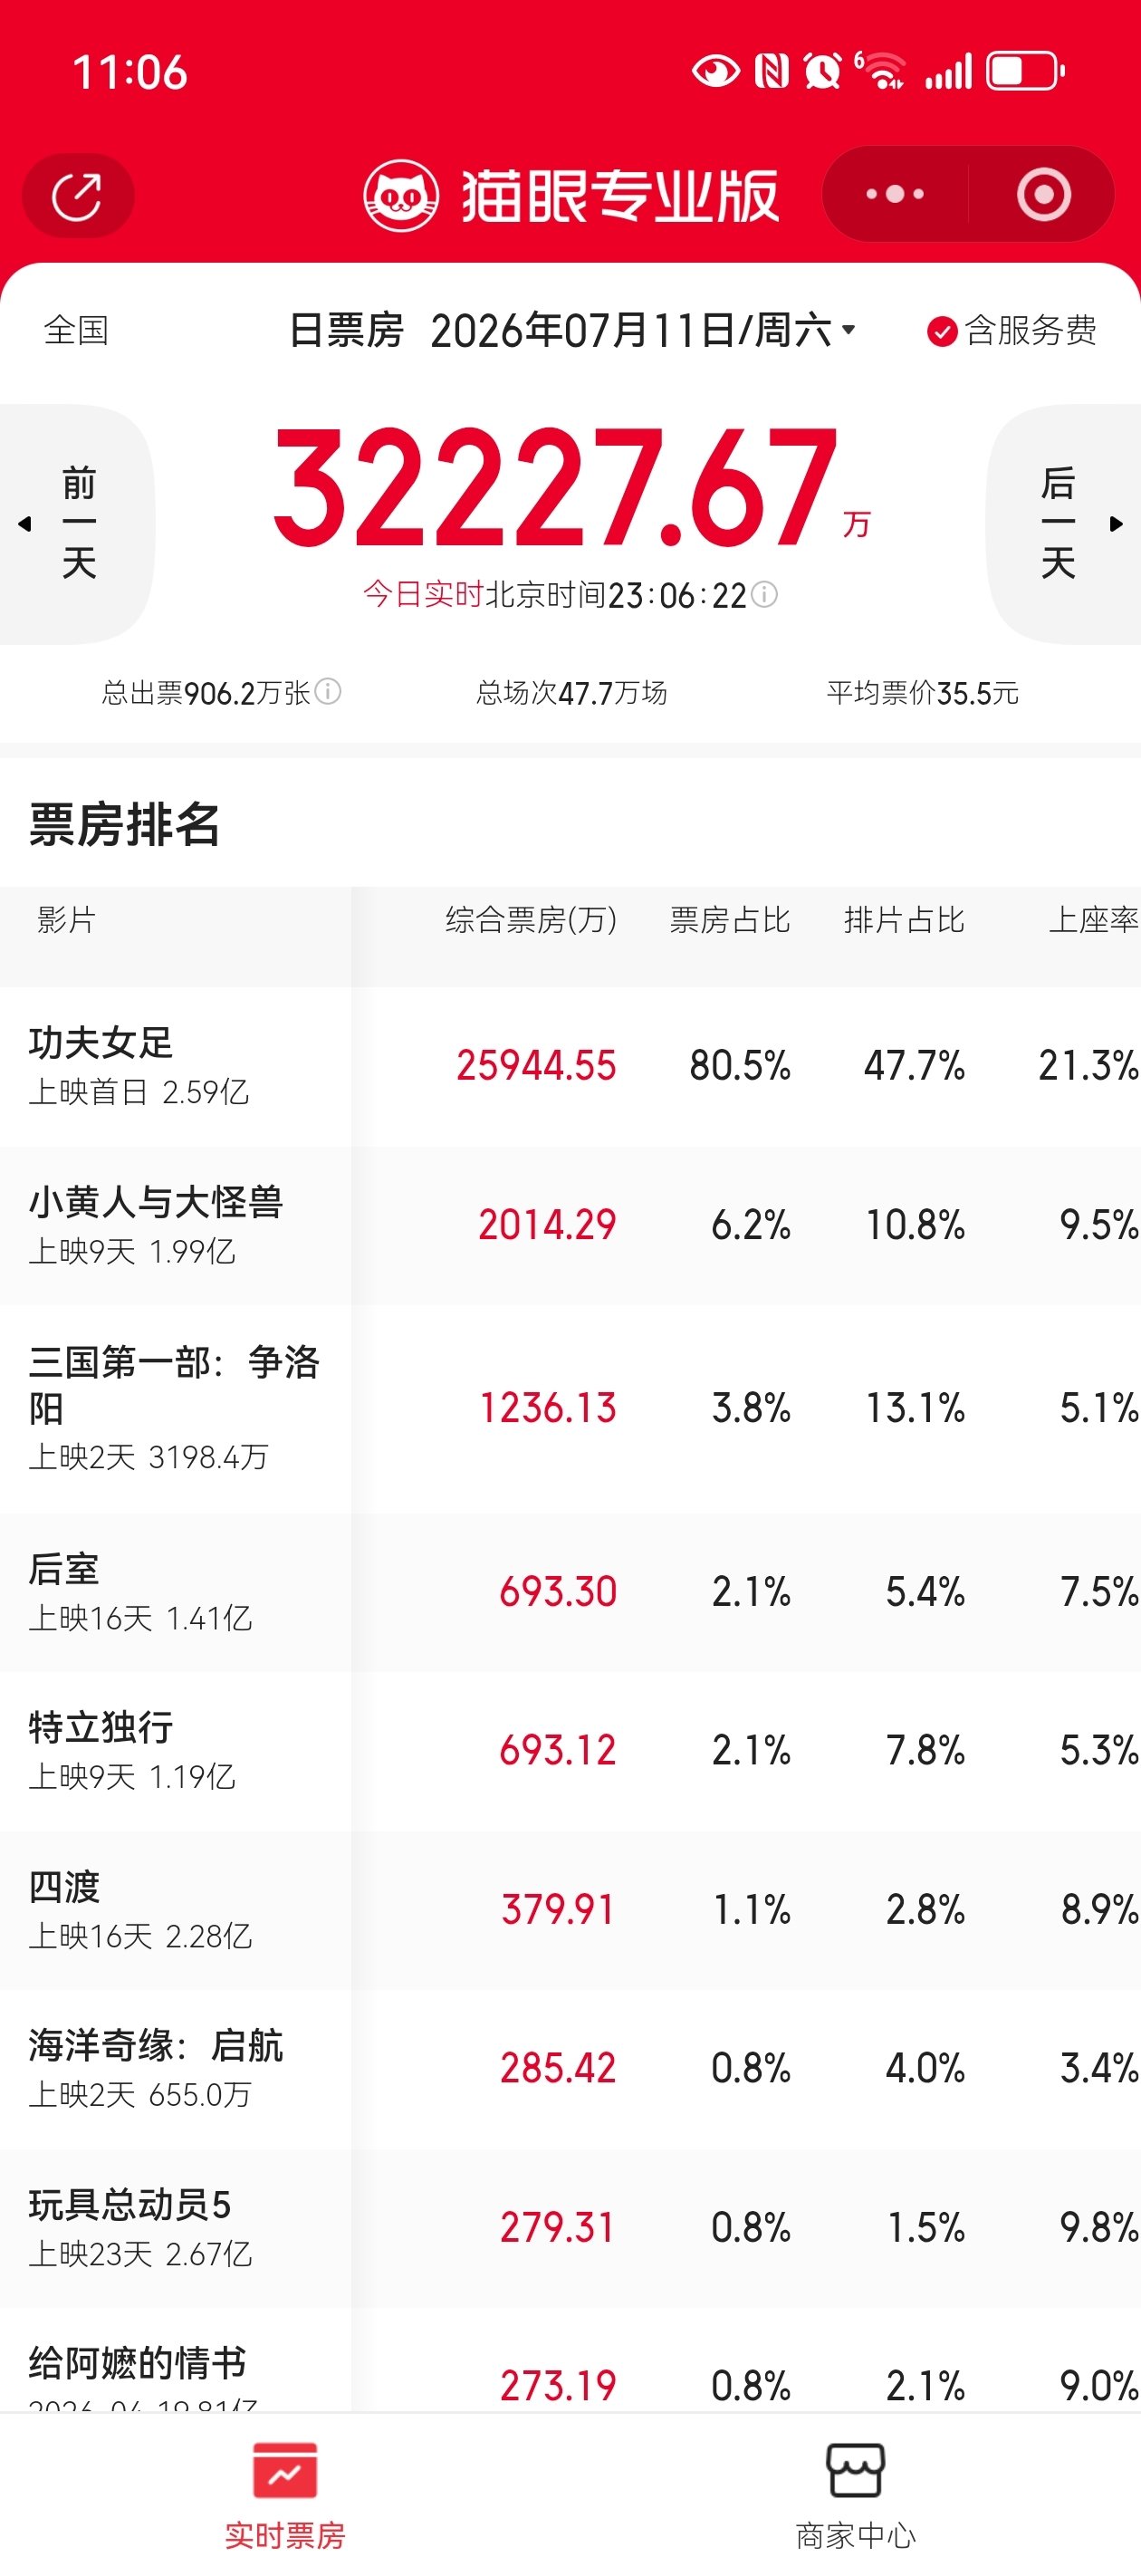
Task: Tap the 商家中心 store icon
Action: tap(855, 2469)
